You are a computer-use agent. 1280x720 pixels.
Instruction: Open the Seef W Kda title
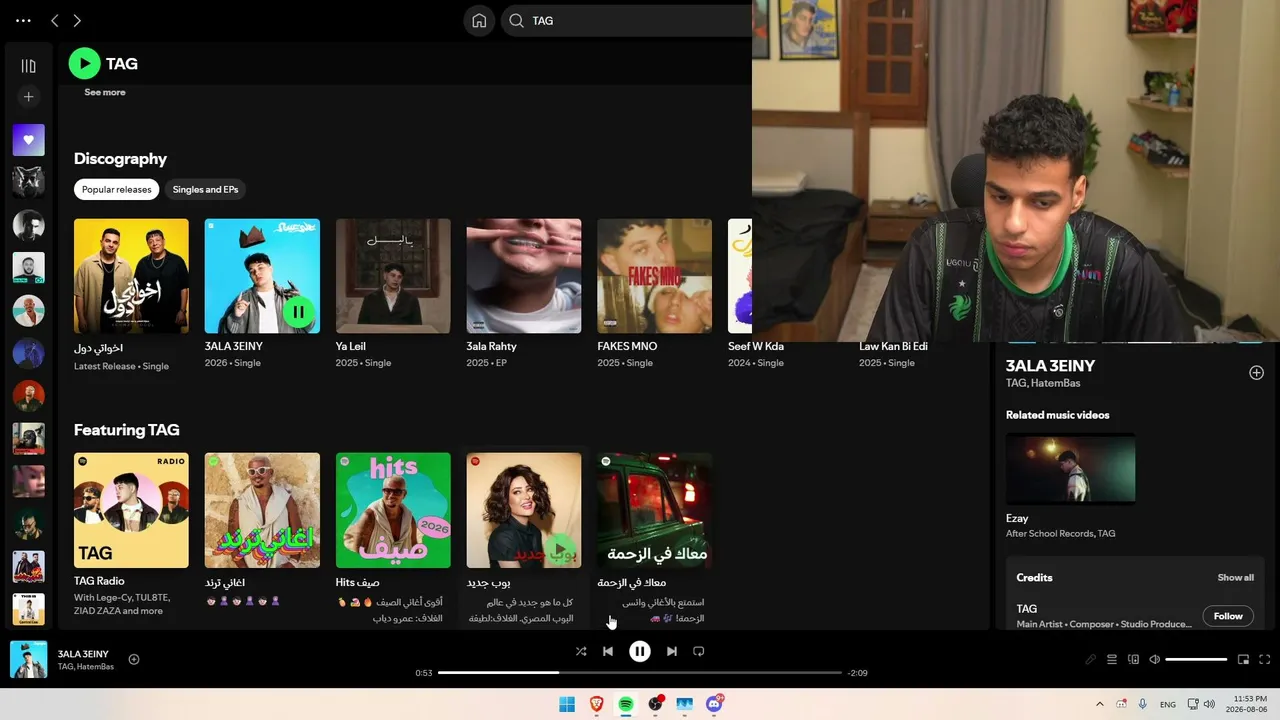click(756, 346)
